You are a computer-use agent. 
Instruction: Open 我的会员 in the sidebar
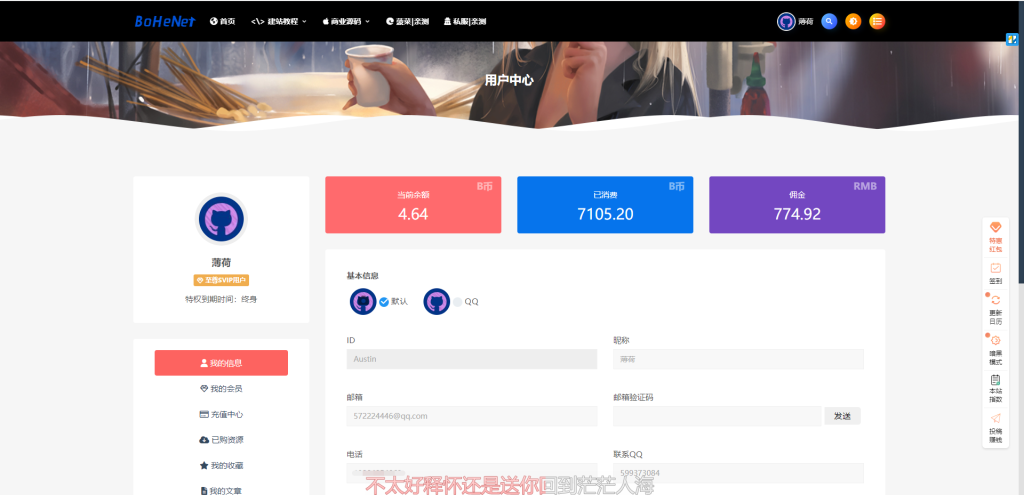(x=221, y=389)
